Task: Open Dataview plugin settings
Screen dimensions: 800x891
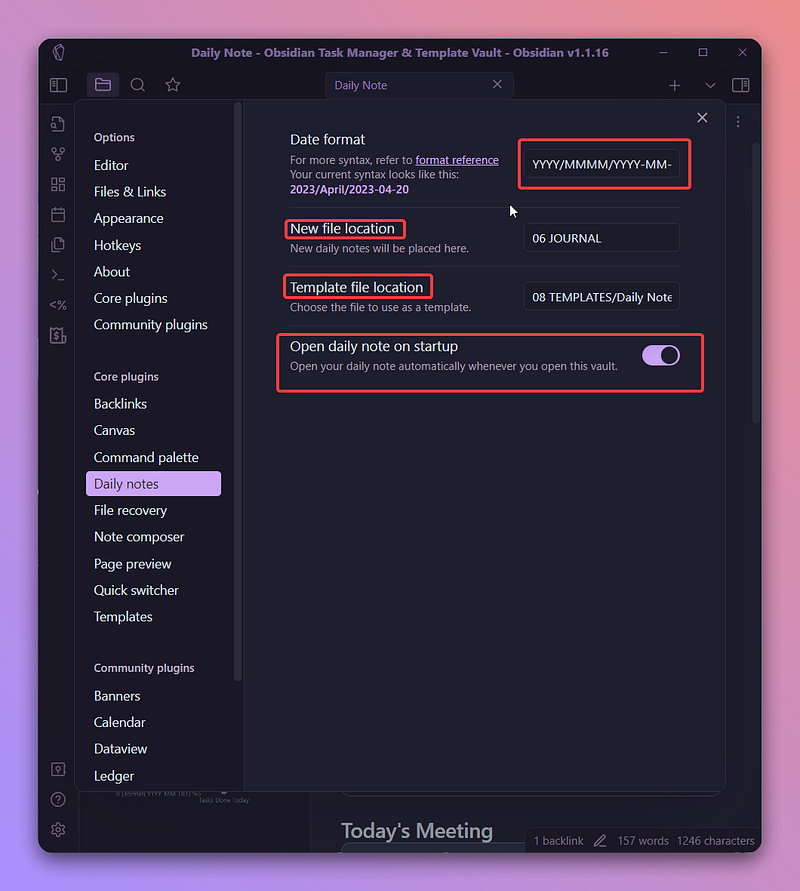Action: pyautogui.click(x=120, y=749)
